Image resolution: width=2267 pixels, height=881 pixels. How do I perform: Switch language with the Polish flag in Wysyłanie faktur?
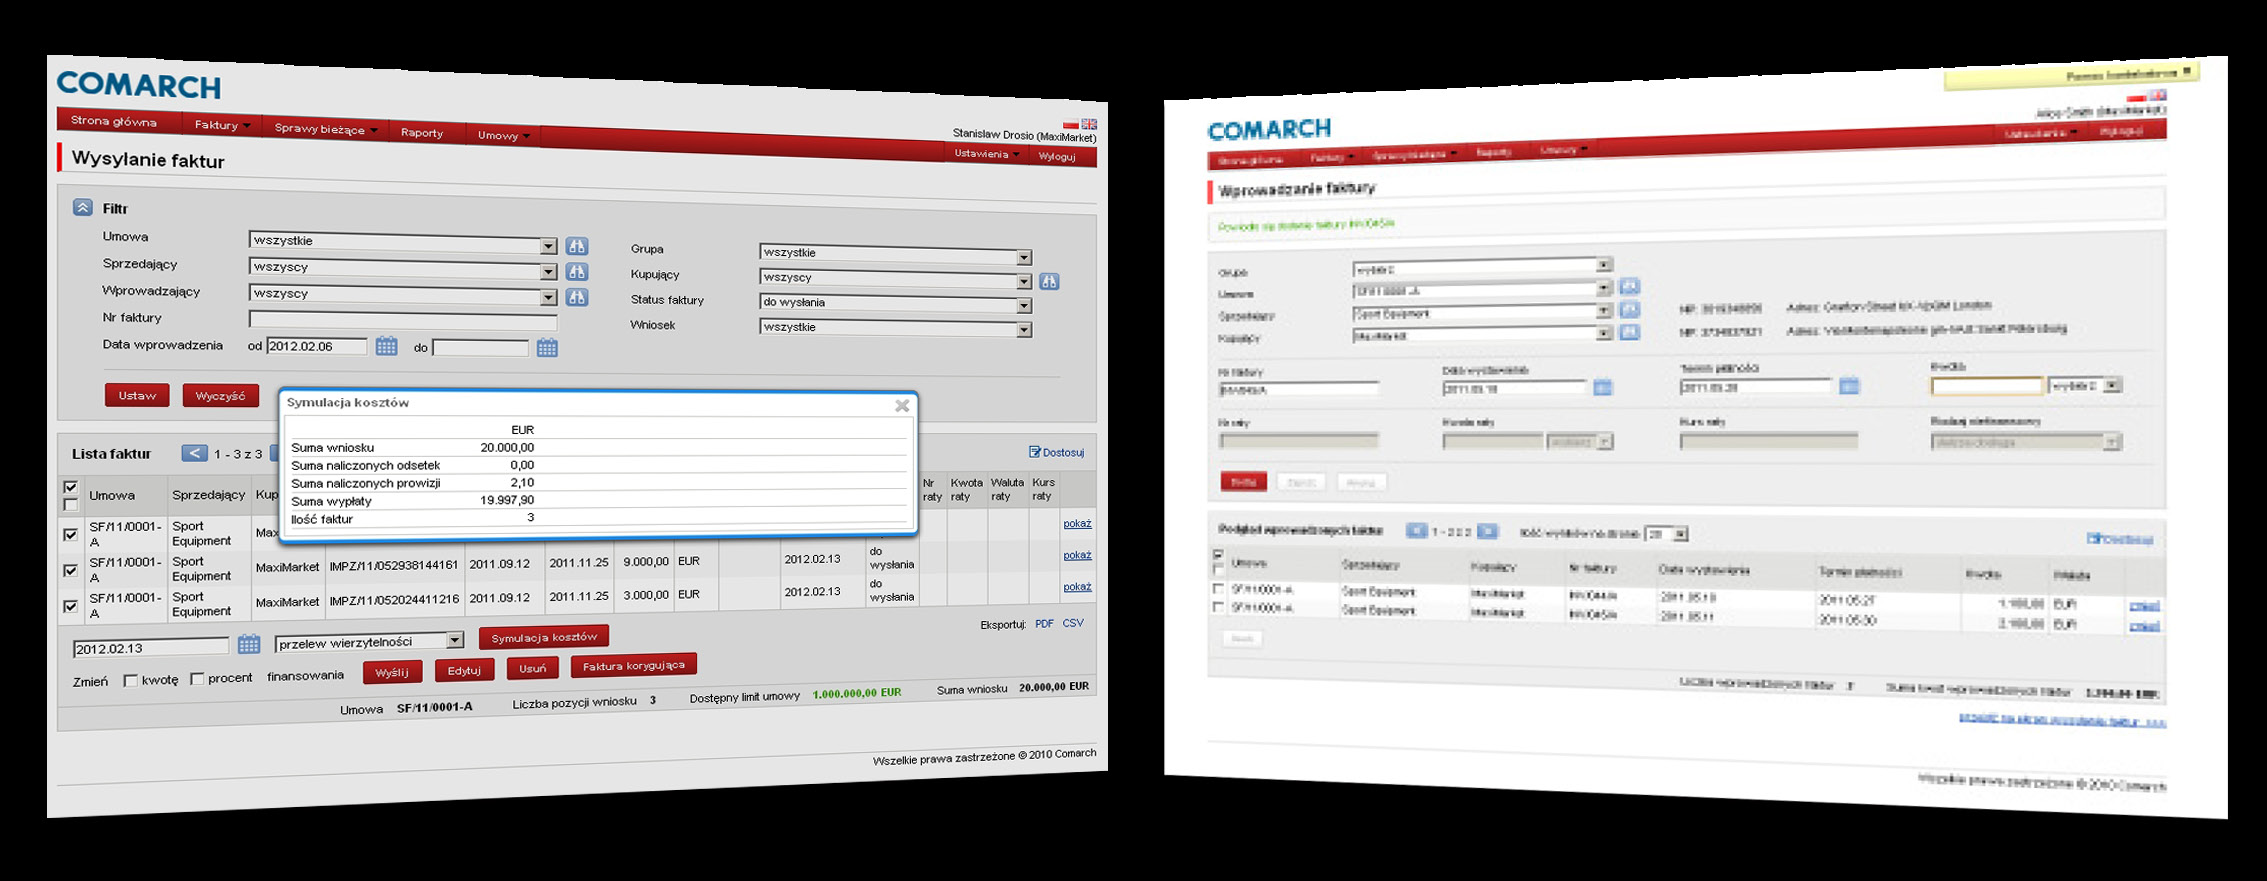coord(1071,124)
